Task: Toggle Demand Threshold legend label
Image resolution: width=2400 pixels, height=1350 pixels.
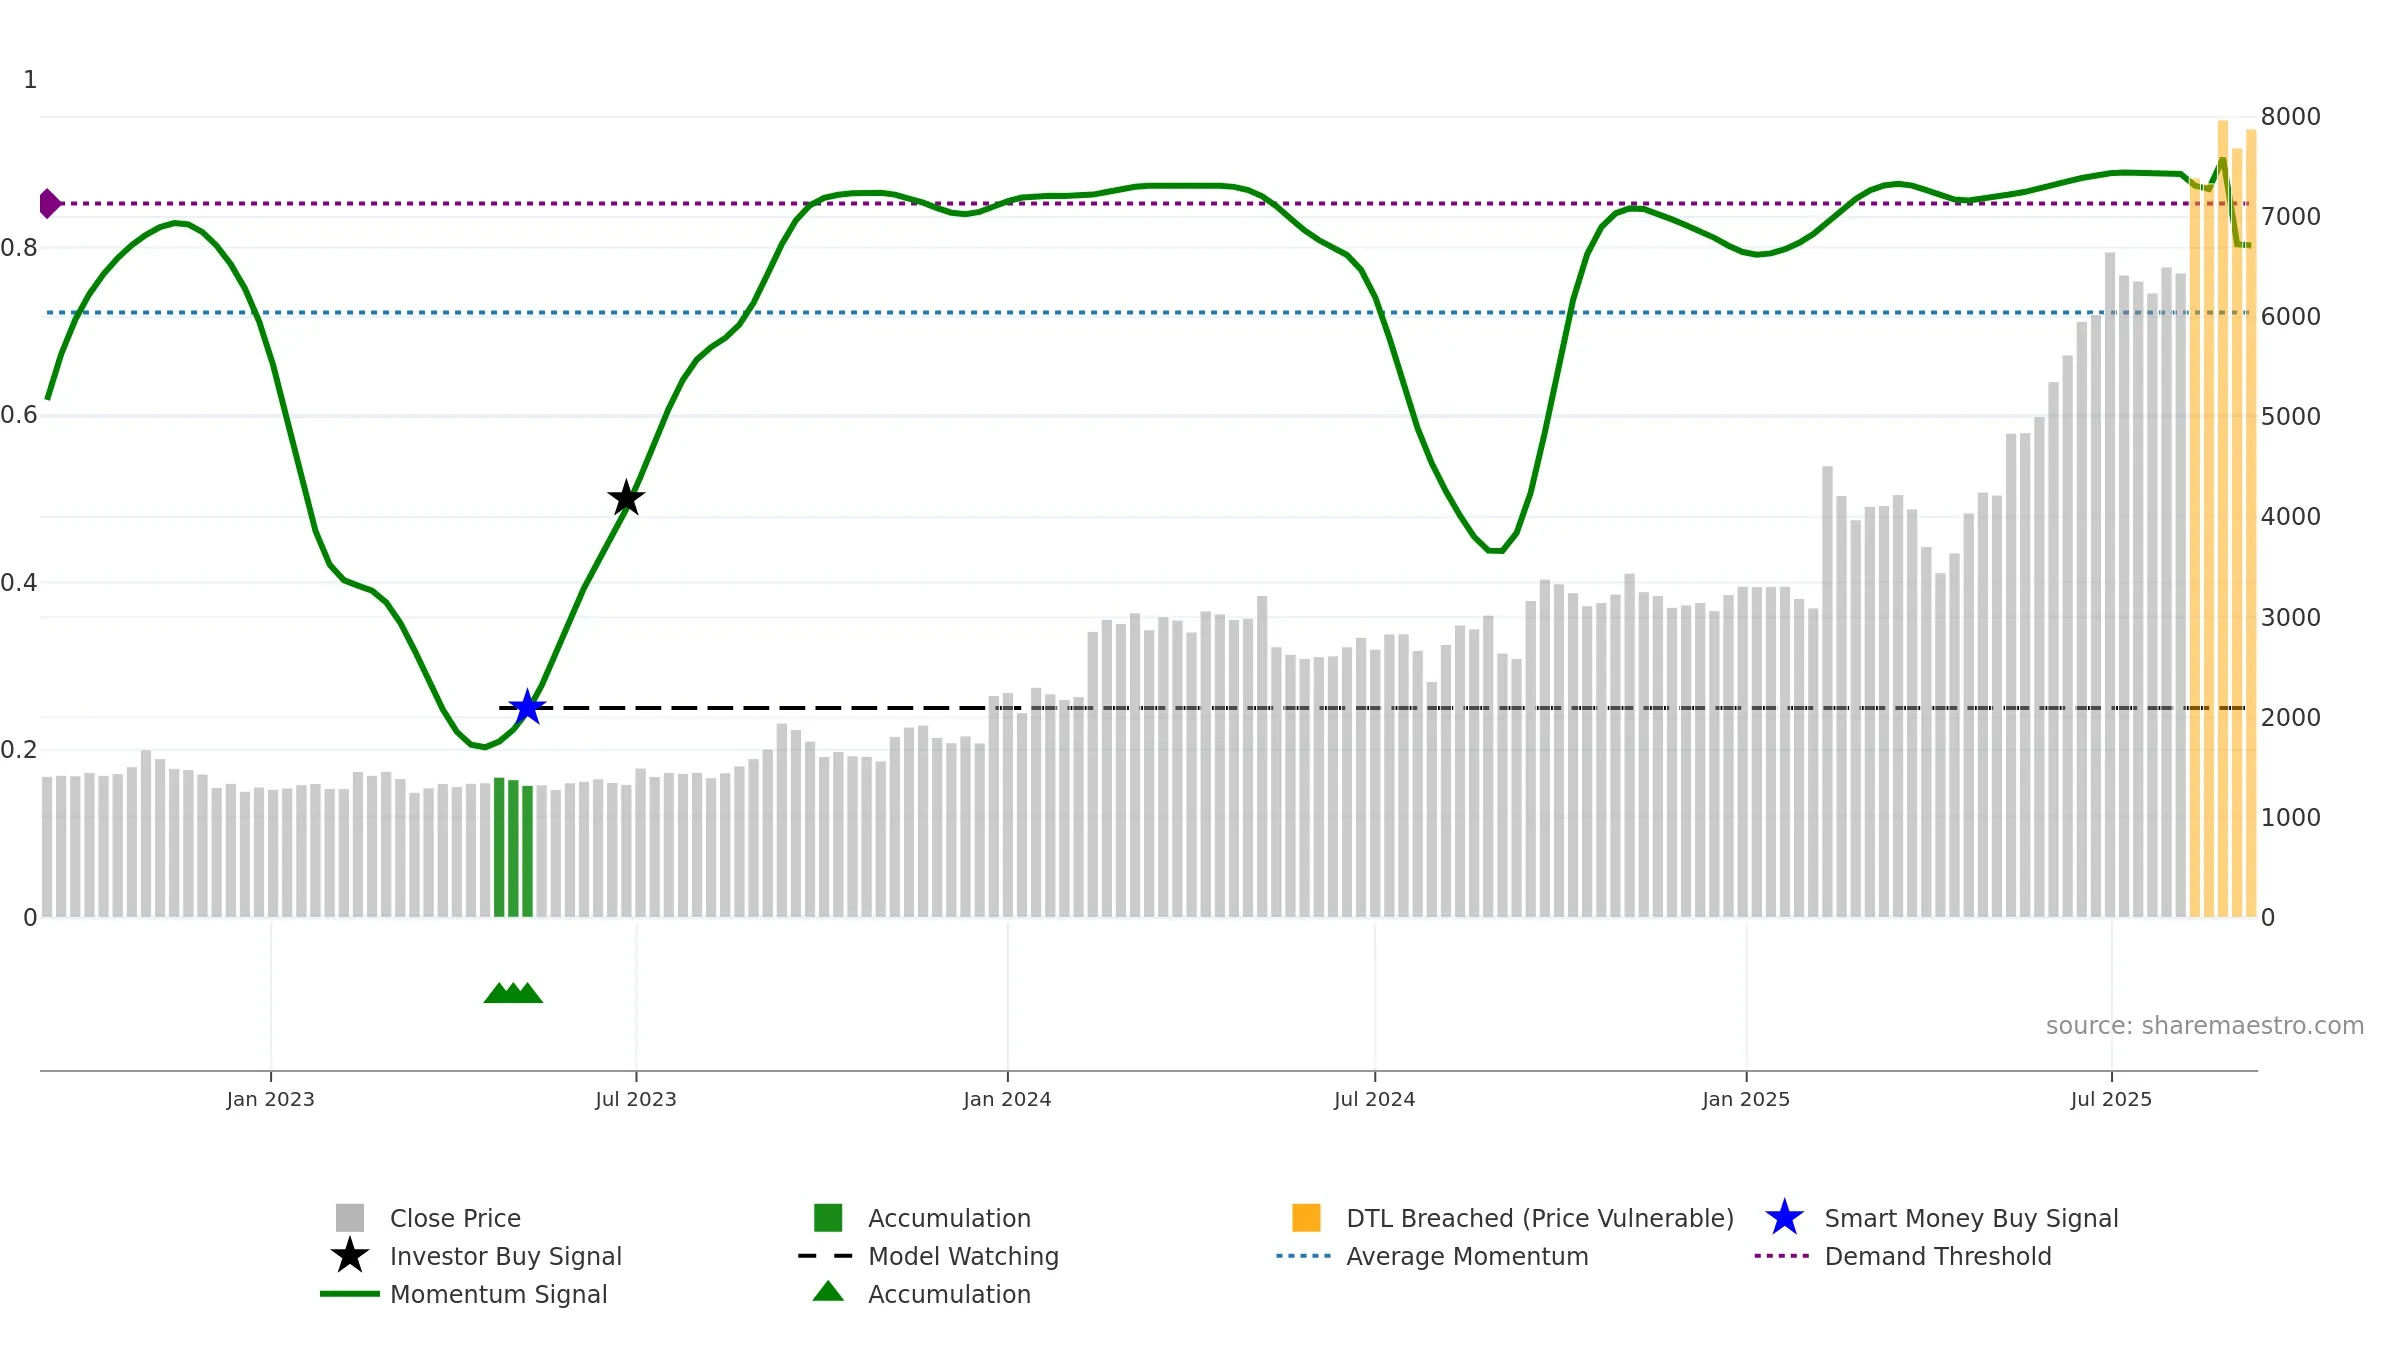Action: (x=1937, y=1256)
